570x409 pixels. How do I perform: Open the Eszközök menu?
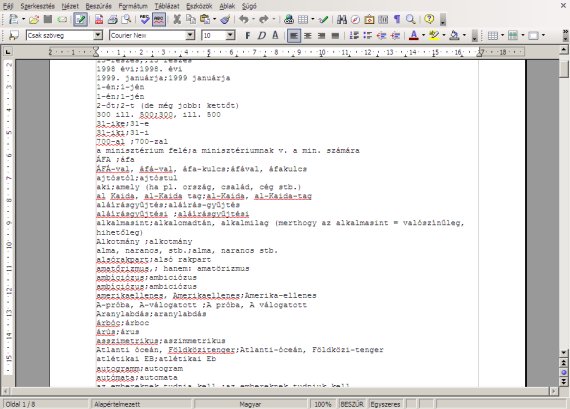(199, 6)
